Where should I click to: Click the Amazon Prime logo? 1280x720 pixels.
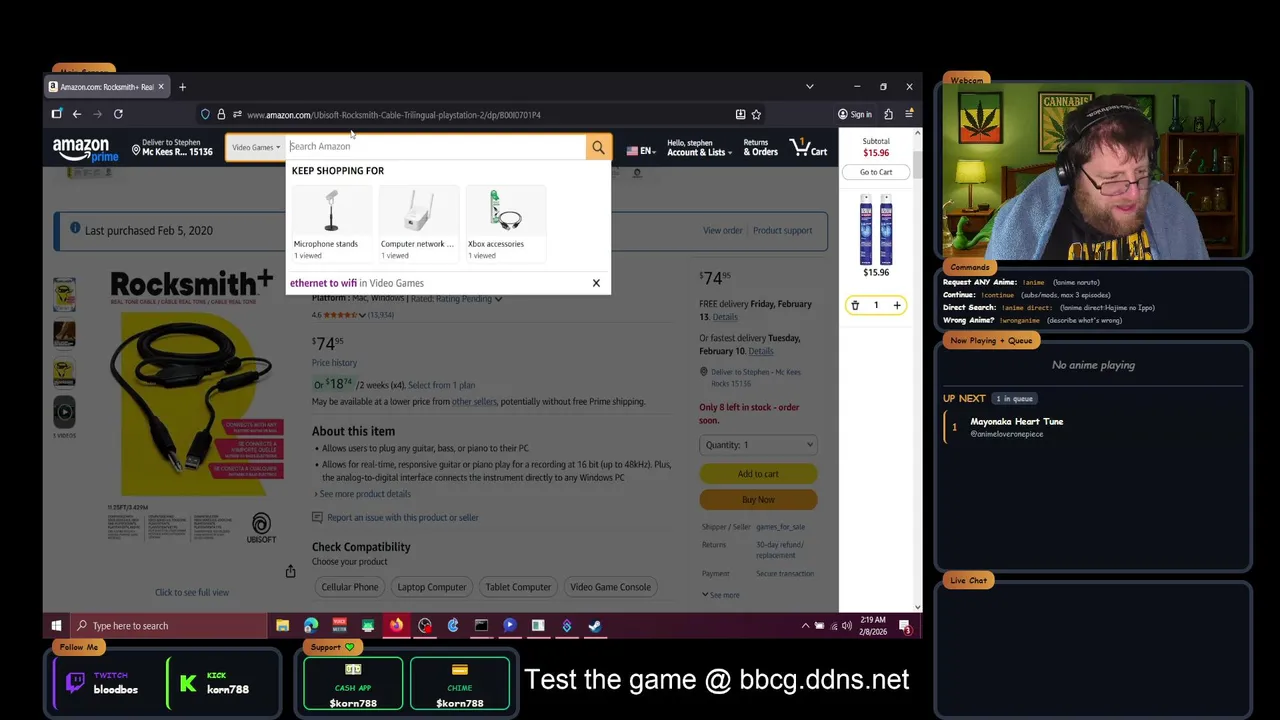pyautogui.click(x=86, y=150)
